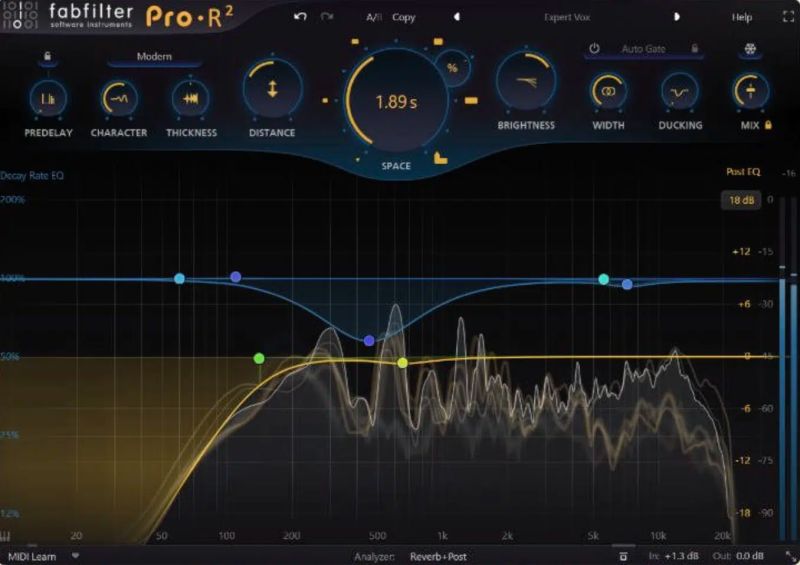Click the Thickness knob
Viewport: 800px width, 565px height.
[191, 99]
